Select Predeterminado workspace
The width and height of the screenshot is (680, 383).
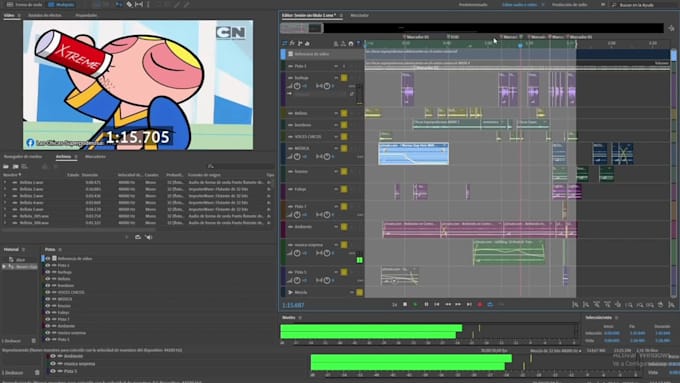[x=473, y=5]
